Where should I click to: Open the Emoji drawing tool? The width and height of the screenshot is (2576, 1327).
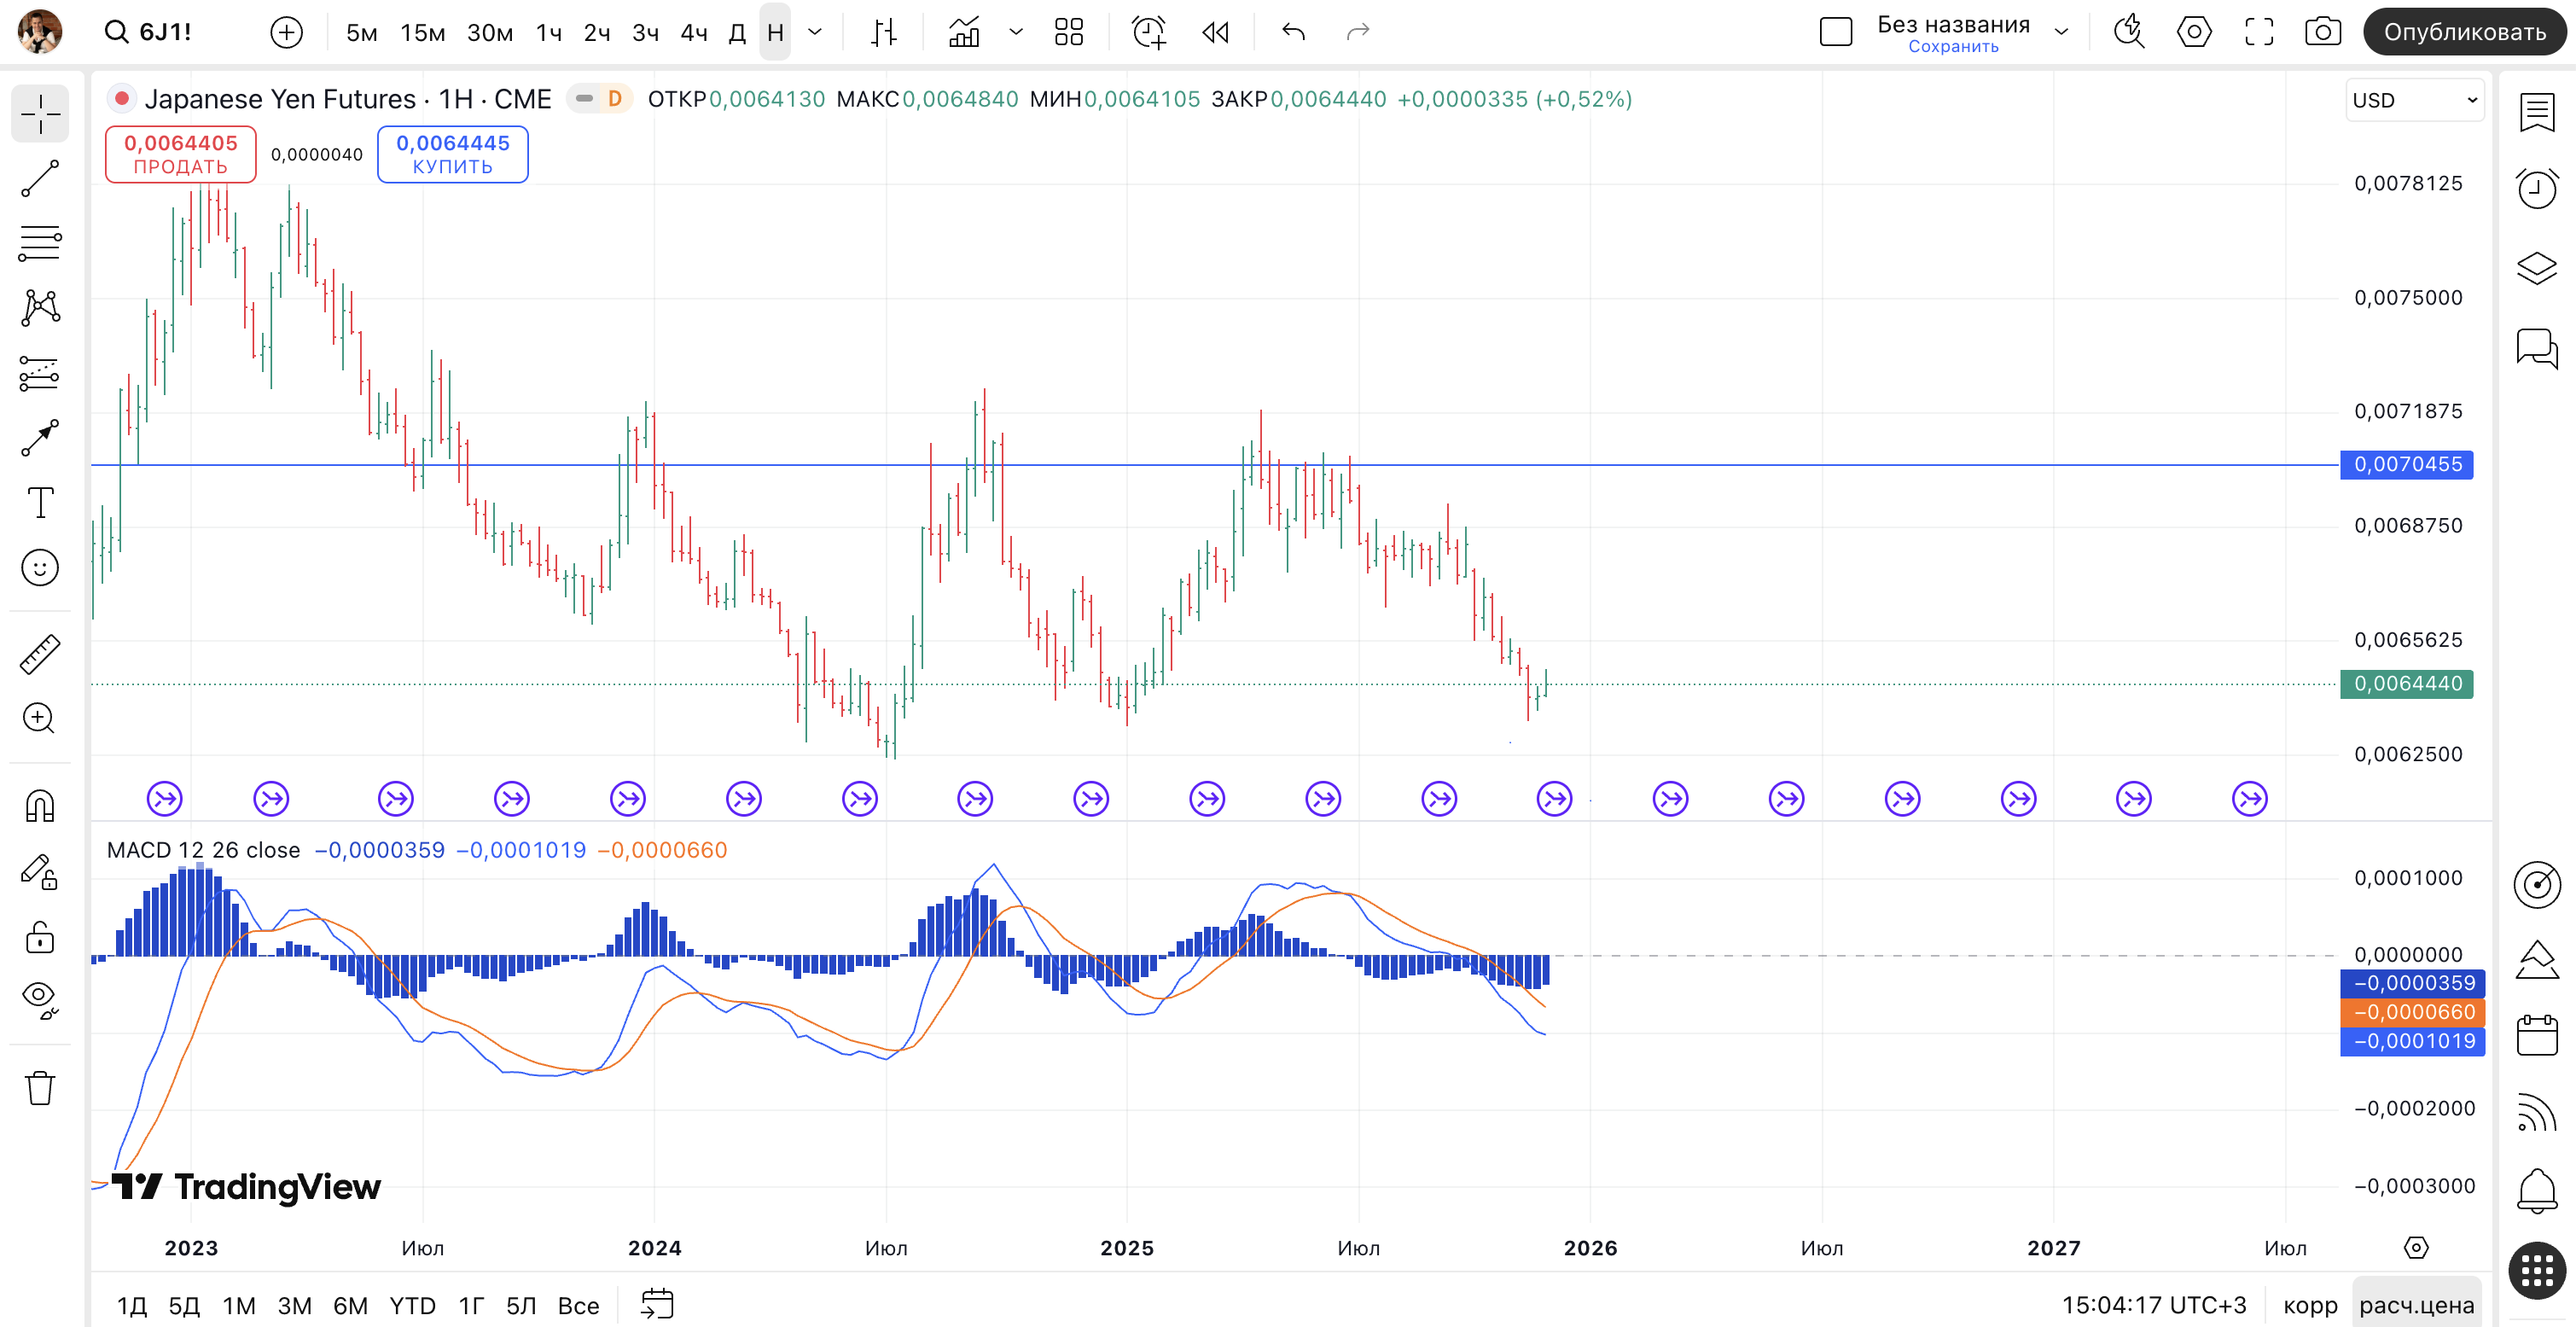point(39,567)
